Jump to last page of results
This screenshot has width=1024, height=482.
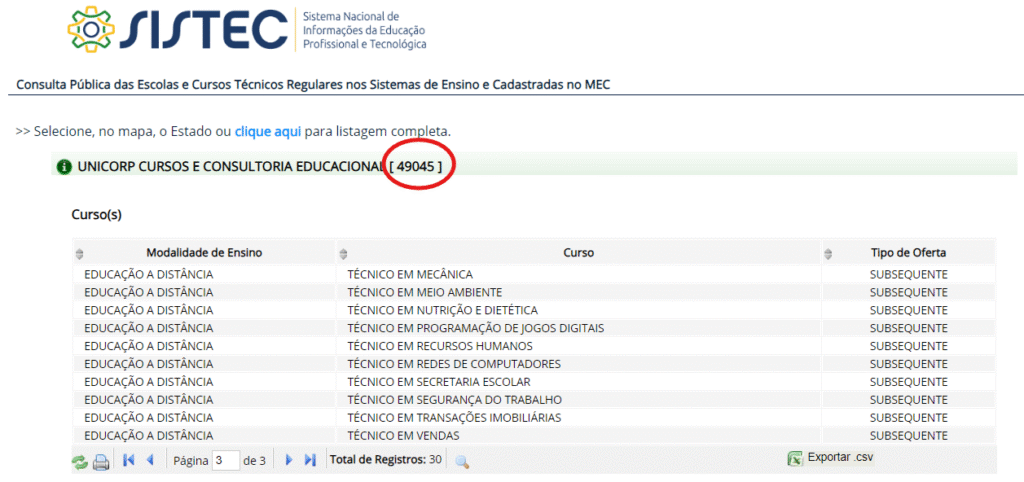point(310,460)
